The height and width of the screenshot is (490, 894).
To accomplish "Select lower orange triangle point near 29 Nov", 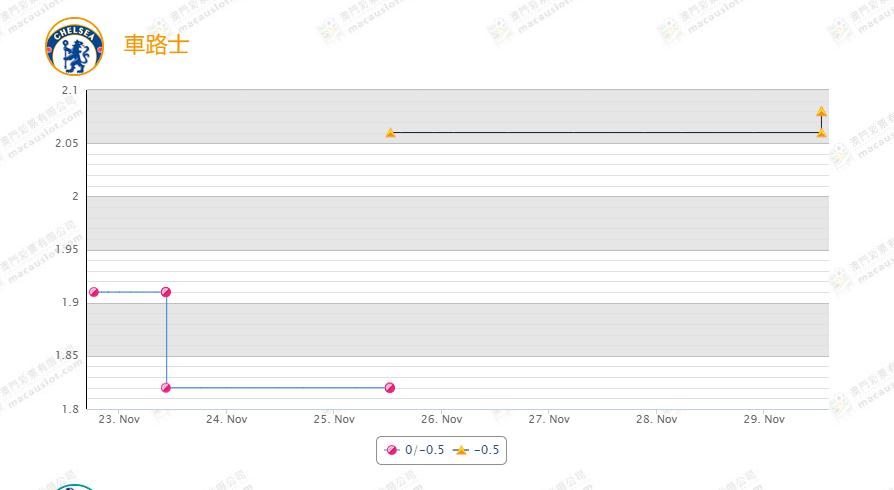I will (821, 133).
